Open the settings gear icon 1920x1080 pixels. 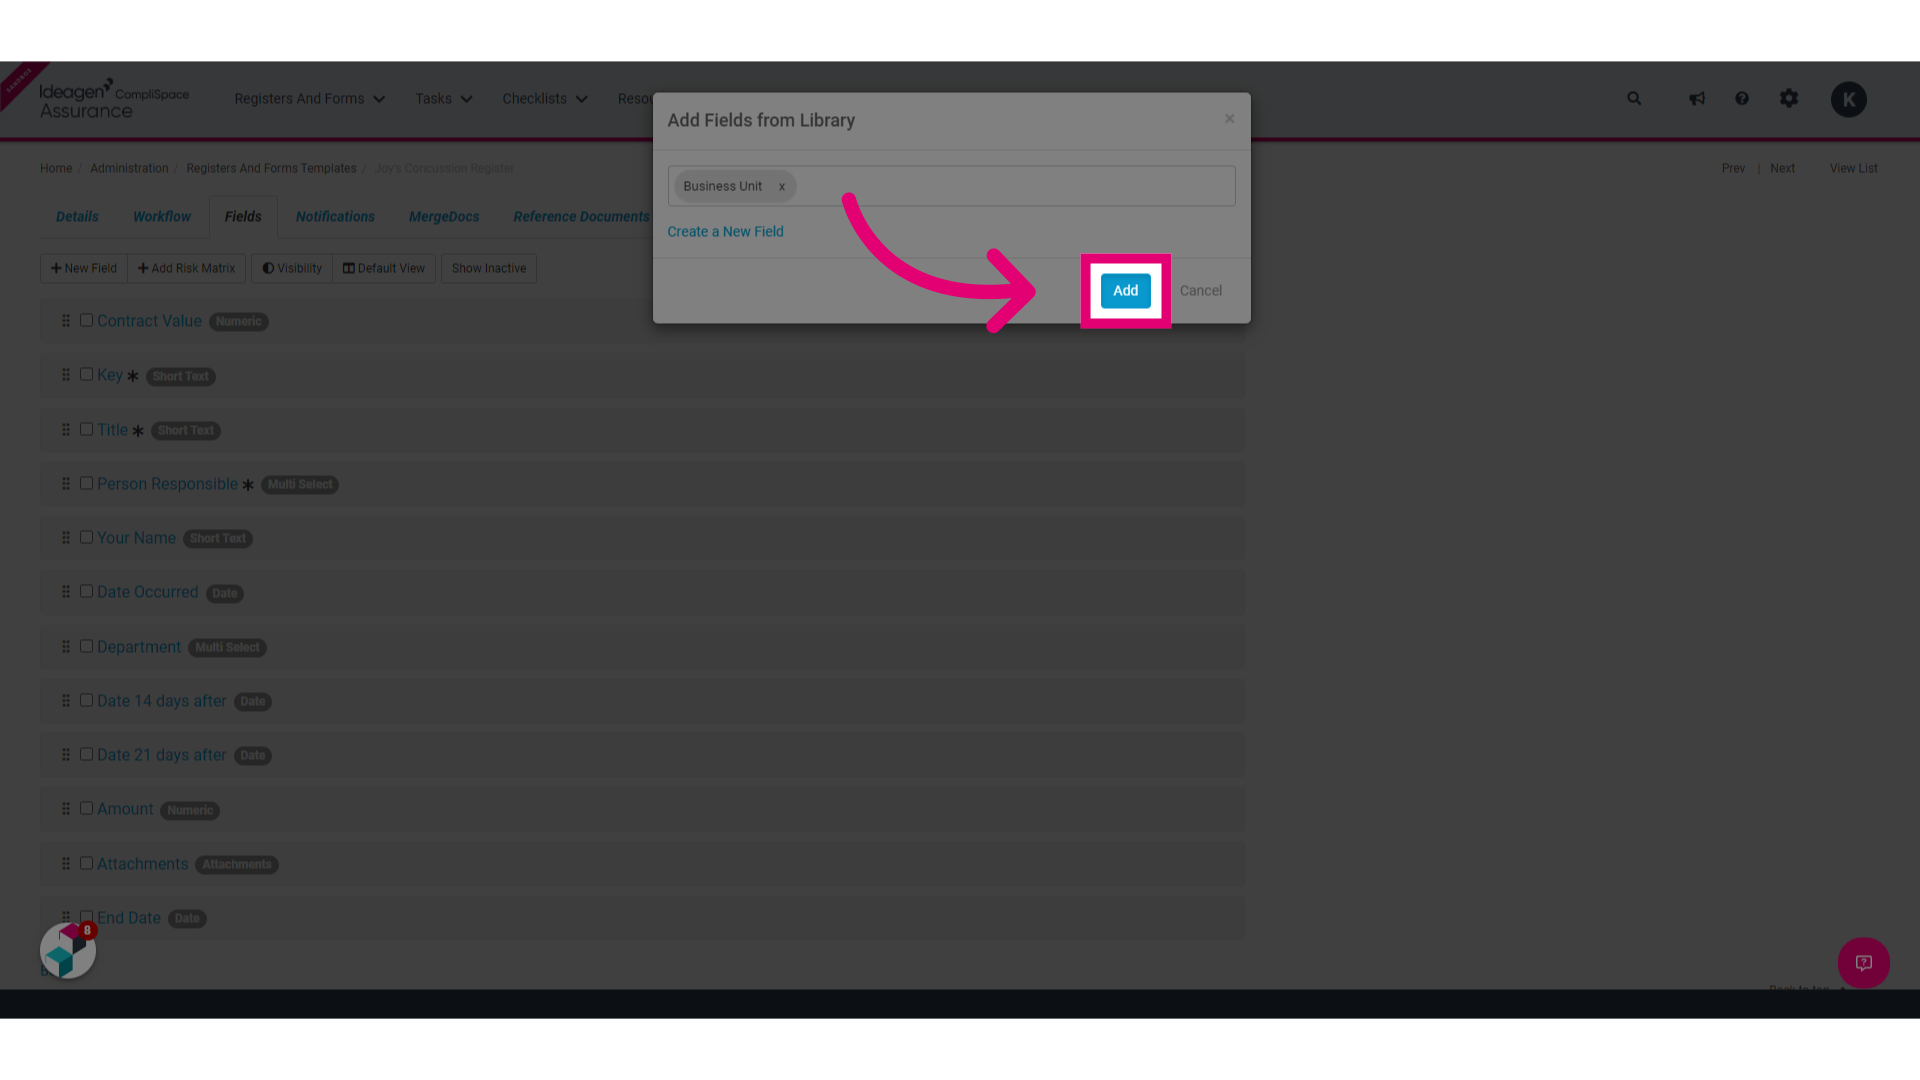[1789, 99]
